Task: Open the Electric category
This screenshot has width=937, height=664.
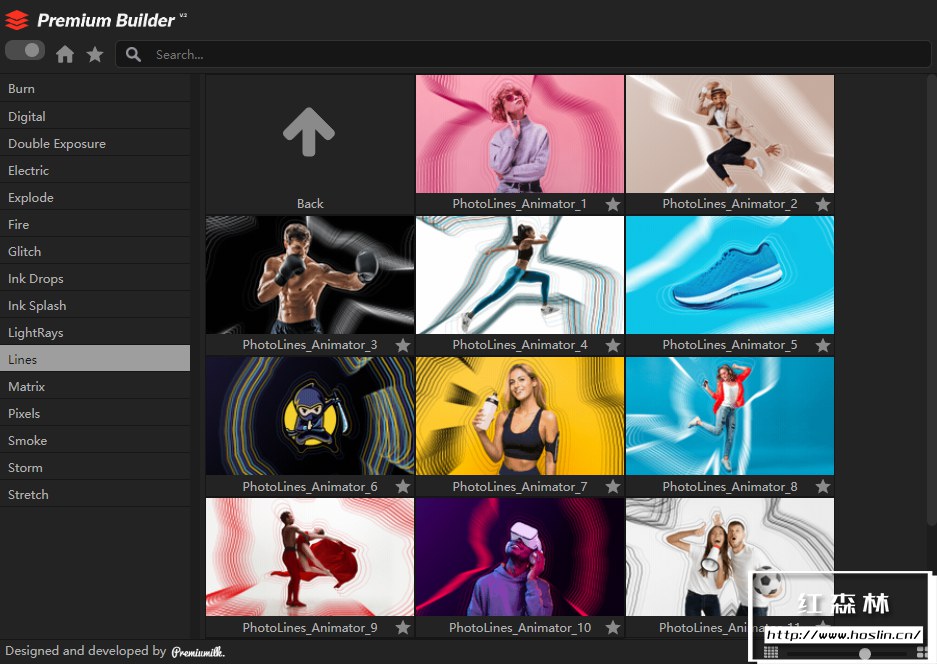Action: pos(95,170)
